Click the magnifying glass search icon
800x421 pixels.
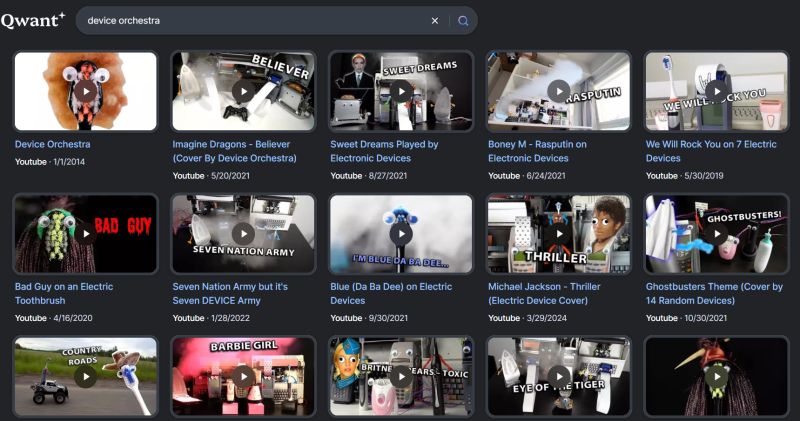coord(463,21)
